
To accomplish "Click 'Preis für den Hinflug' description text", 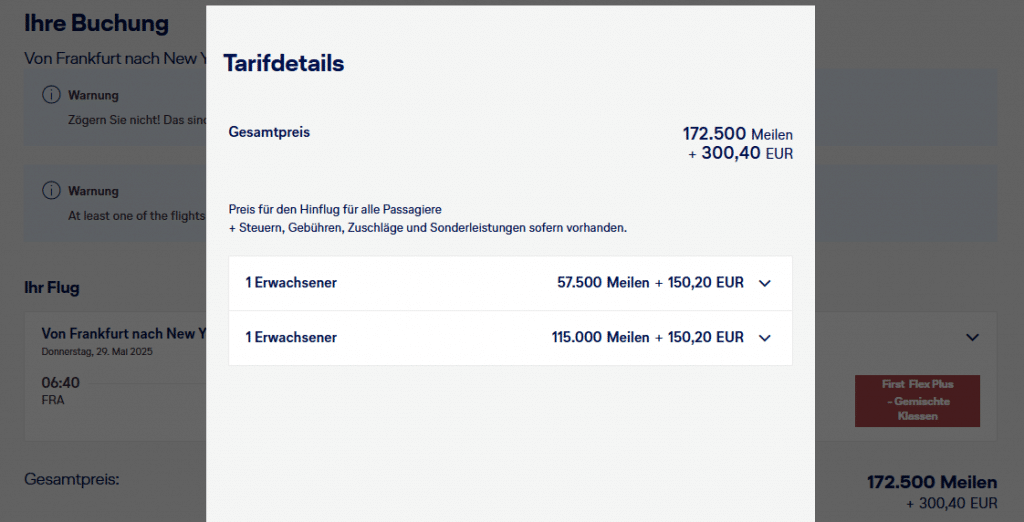I will pyautogui.click(x=335, y=209).
